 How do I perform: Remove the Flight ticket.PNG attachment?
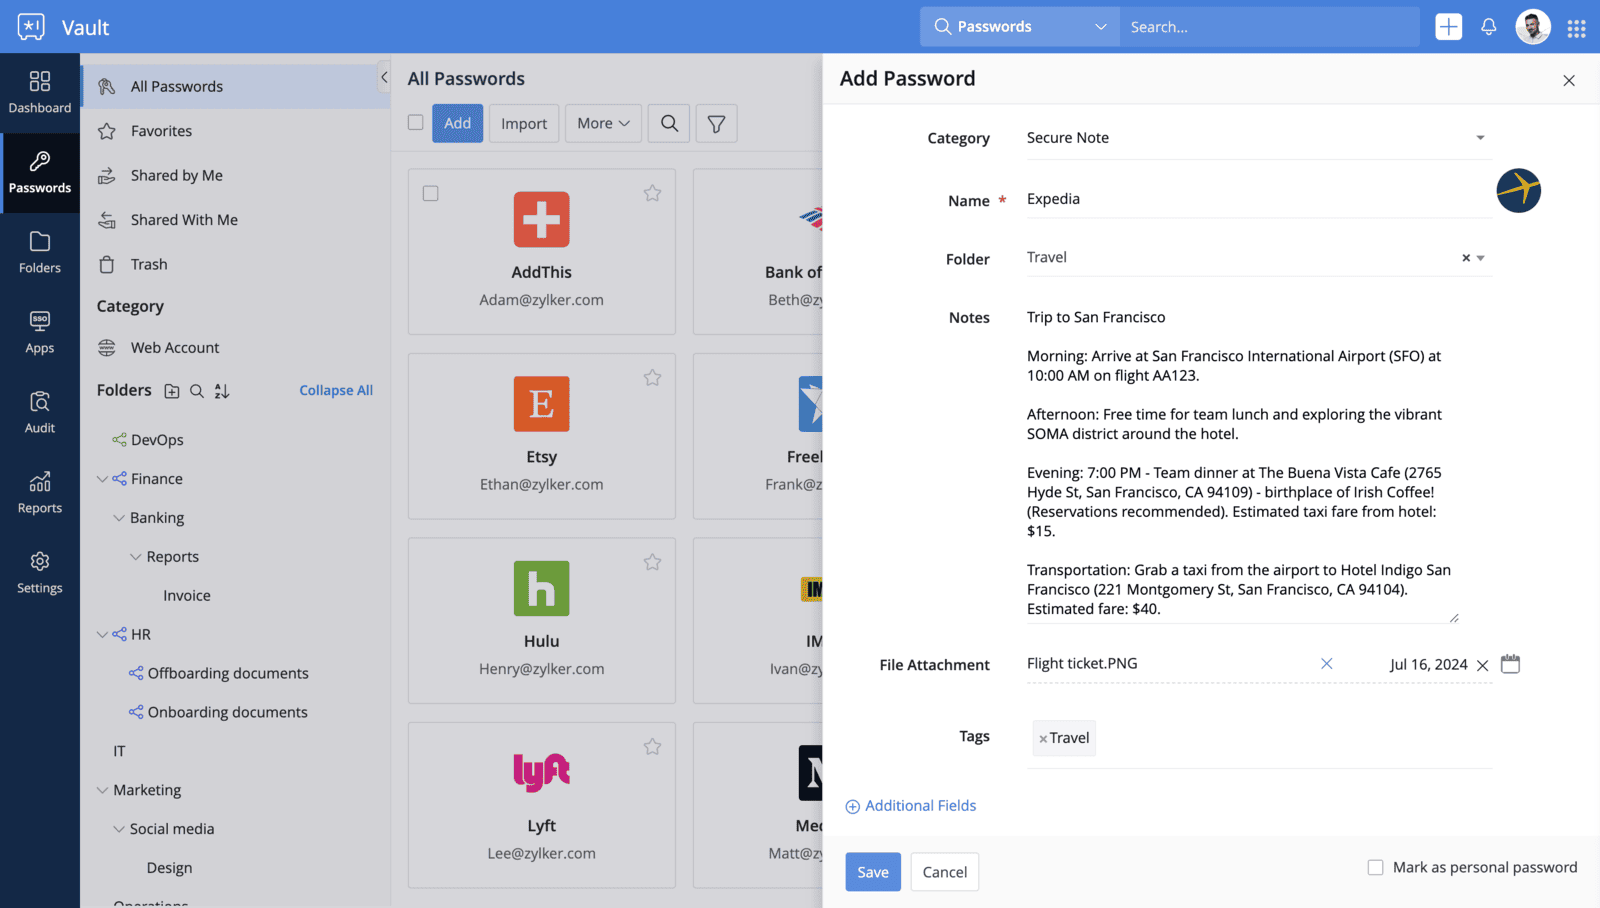1326,663
